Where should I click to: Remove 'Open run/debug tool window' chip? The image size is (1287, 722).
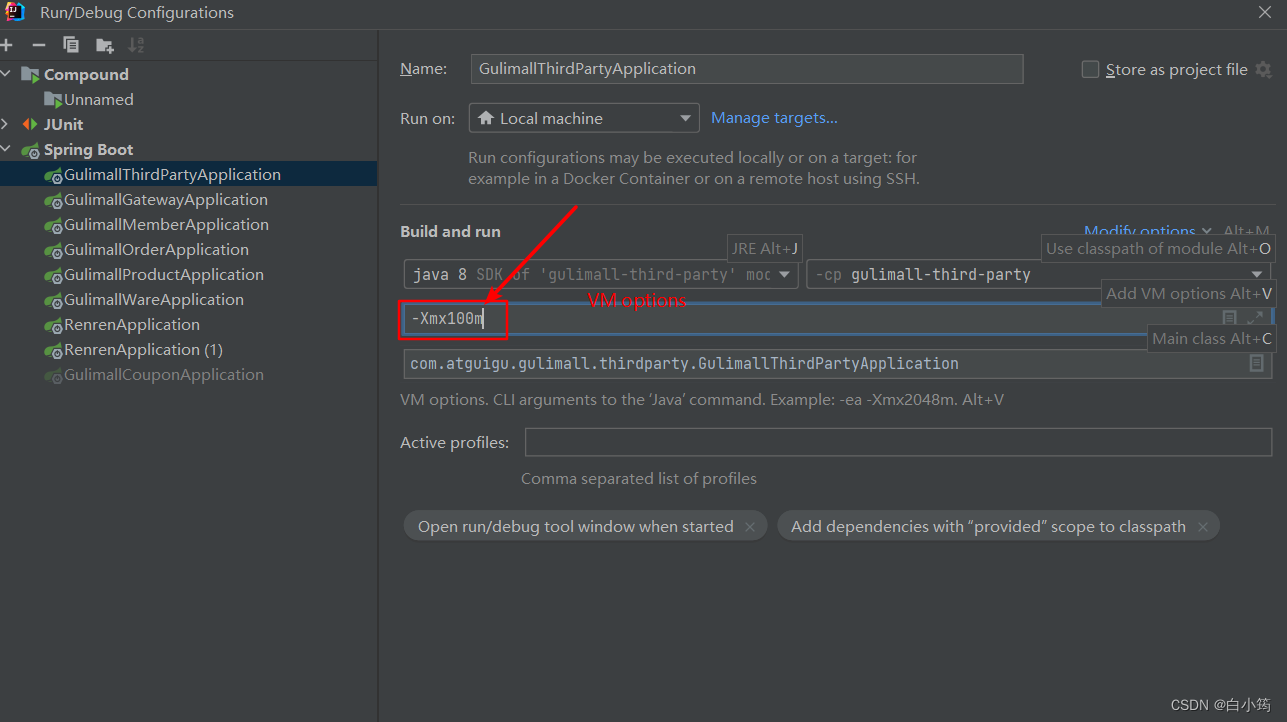pyautogui.click(x=750, y=527)
